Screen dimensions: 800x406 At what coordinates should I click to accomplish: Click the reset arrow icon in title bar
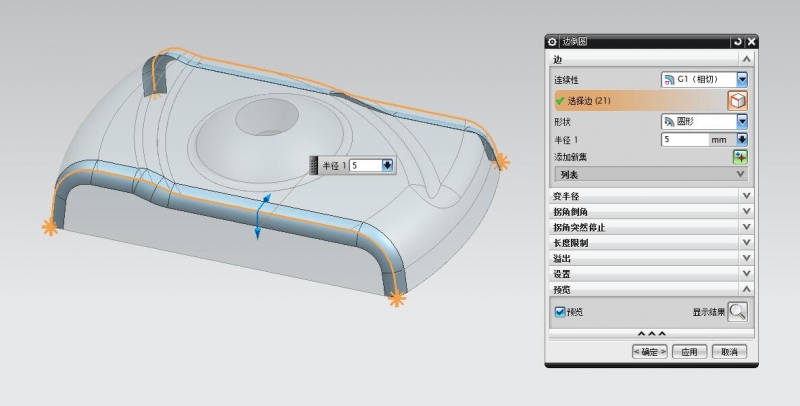click(x=738, y=42)
